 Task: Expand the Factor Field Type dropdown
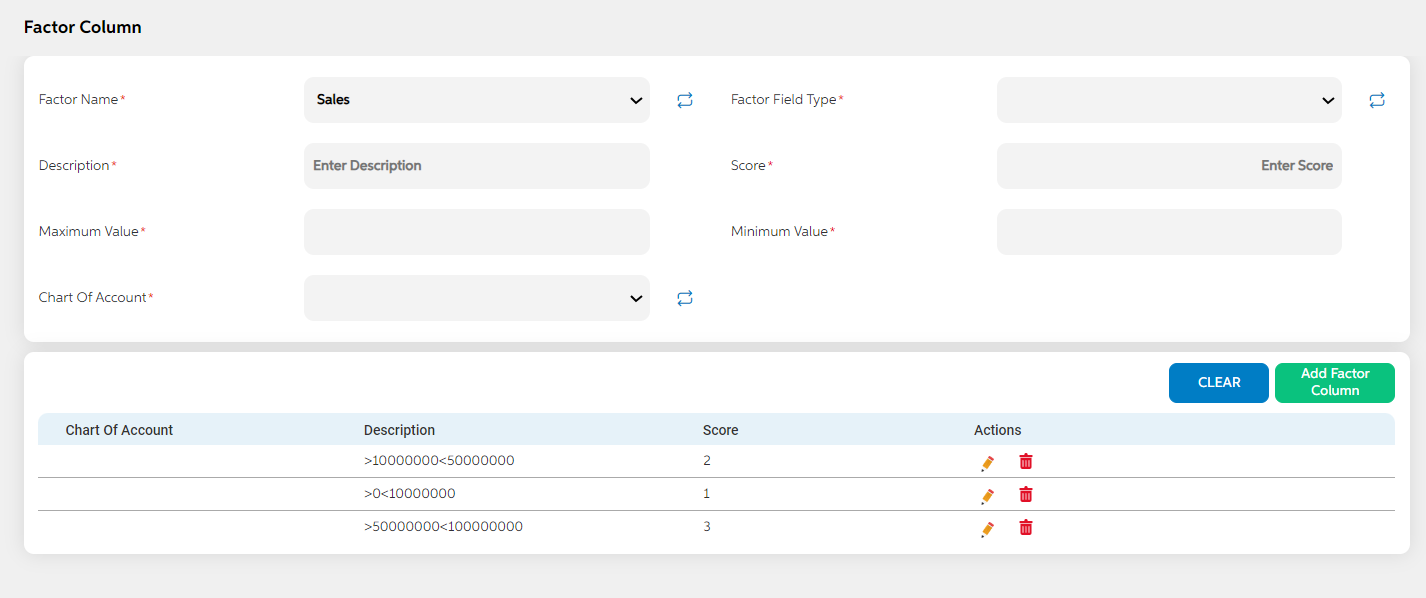[x=1169, y=100]
